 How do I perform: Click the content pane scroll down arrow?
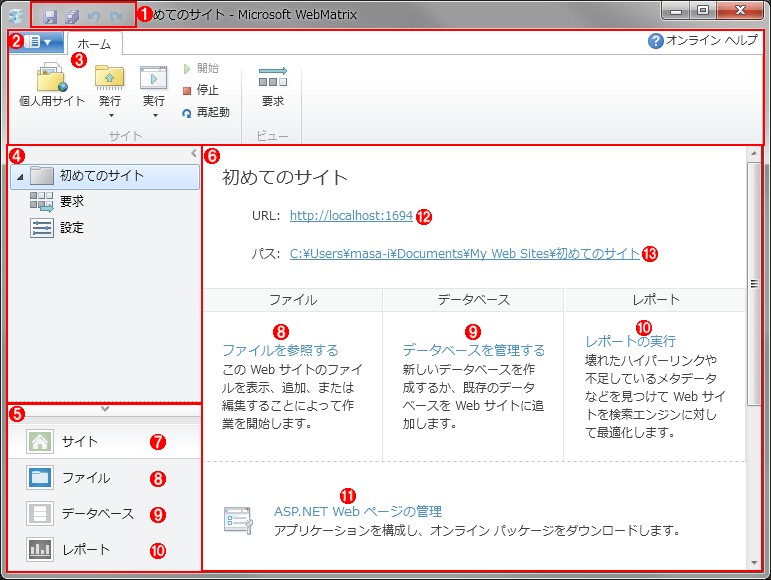[x=754, y=563]
